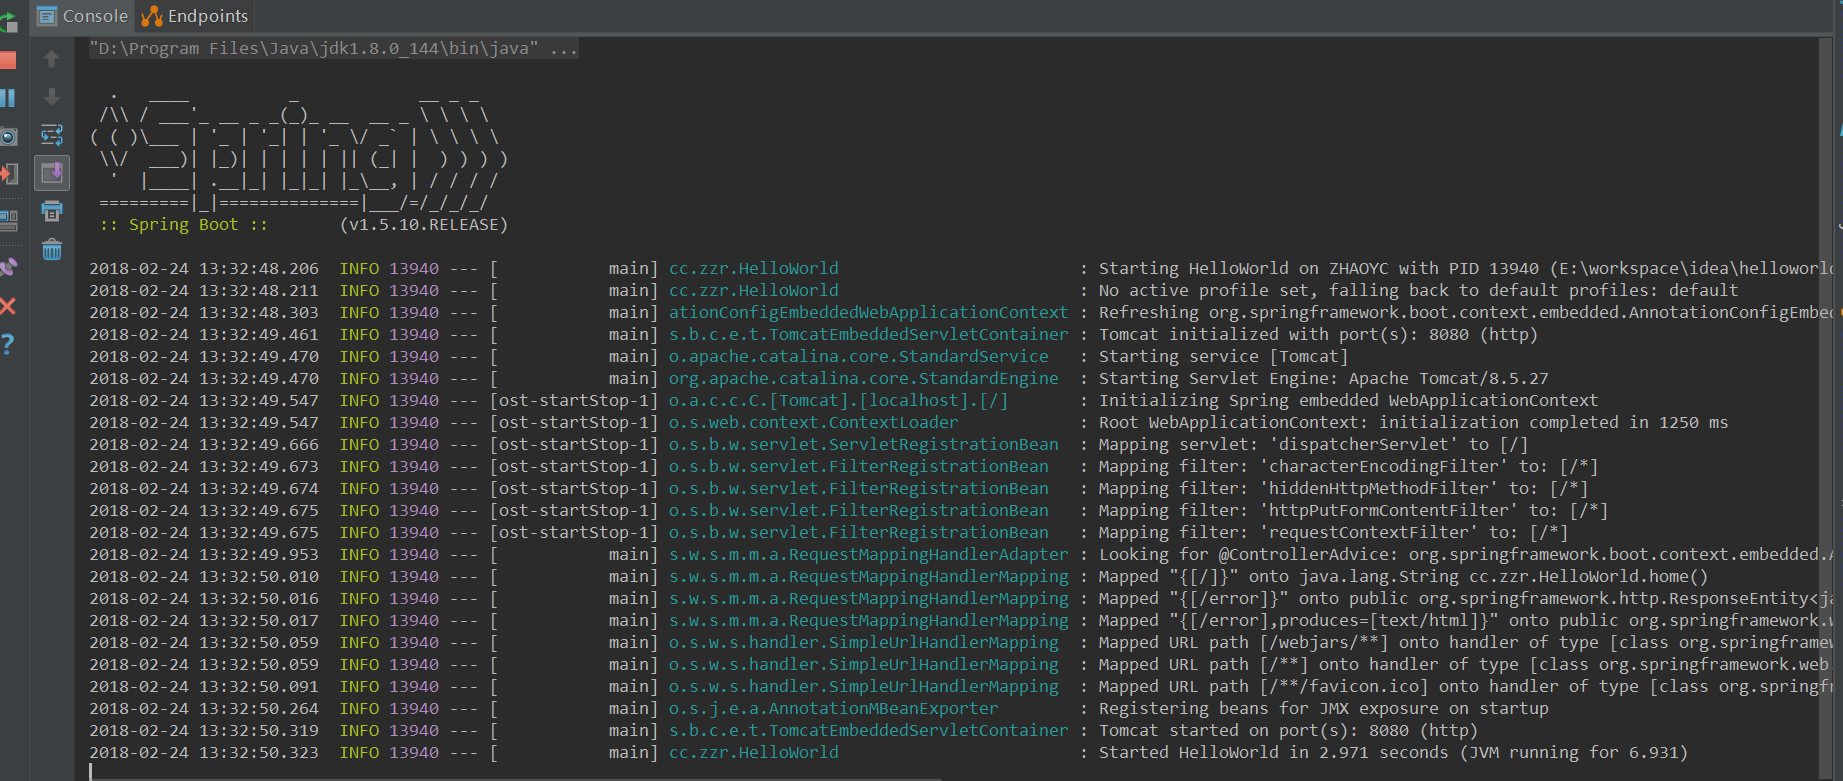The width and height of the screenshot is (1843, 781).
Task: Jump up the stack trace with the up arrow
Action: click(52, 60)
